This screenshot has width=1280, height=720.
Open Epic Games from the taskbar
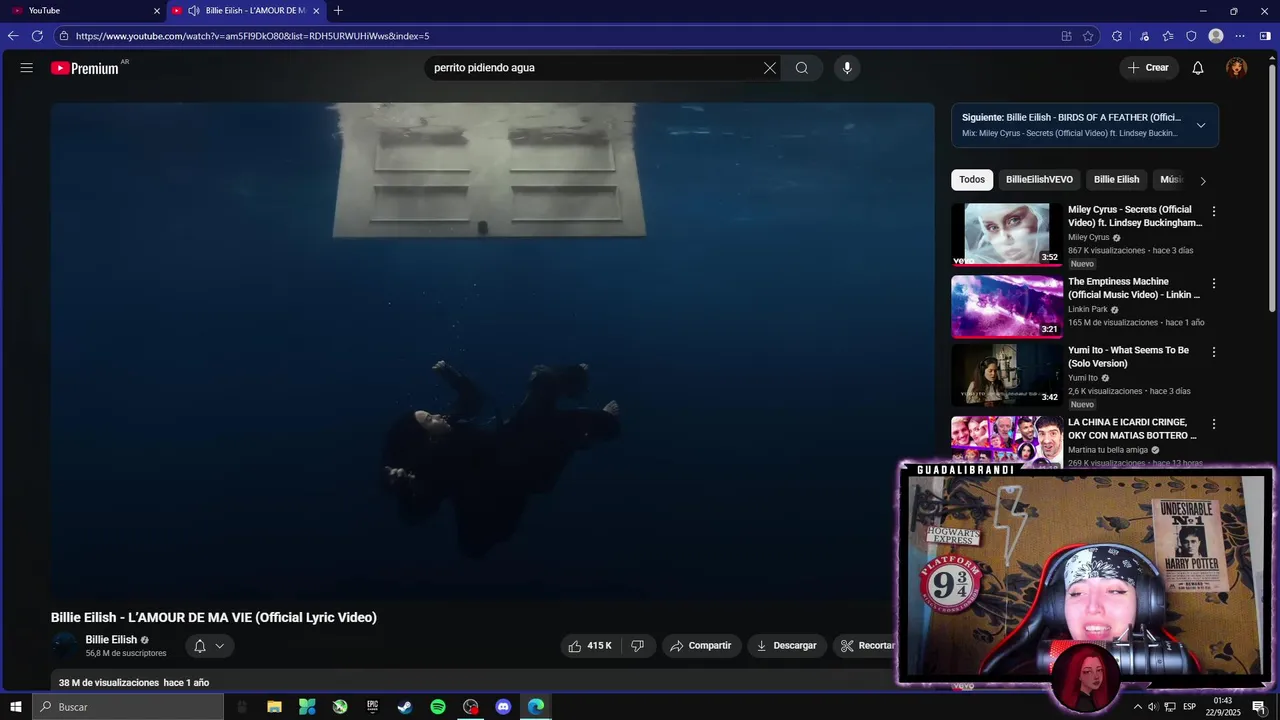tap(372, 707)
